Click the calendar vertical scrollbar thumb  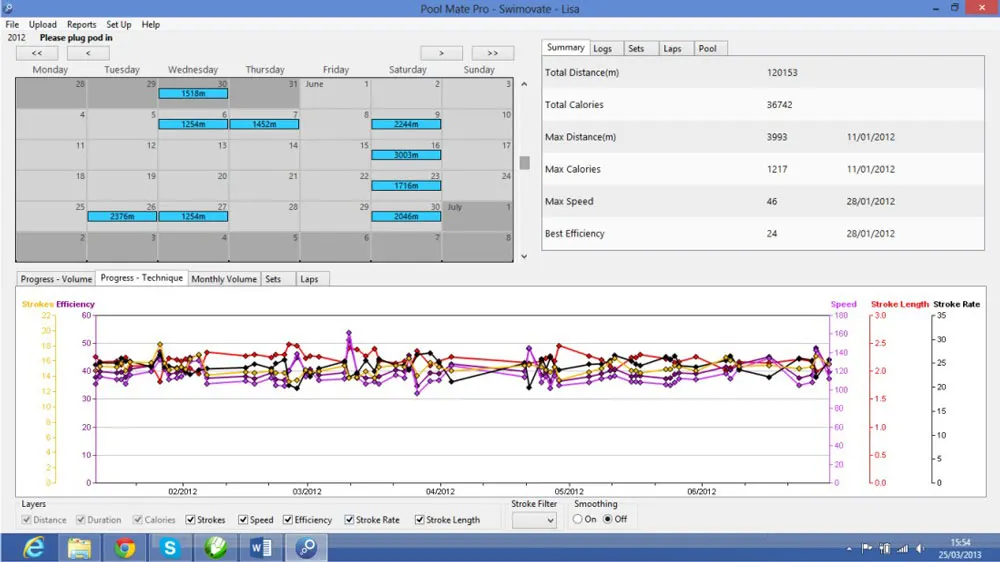[x=524, y=163]
